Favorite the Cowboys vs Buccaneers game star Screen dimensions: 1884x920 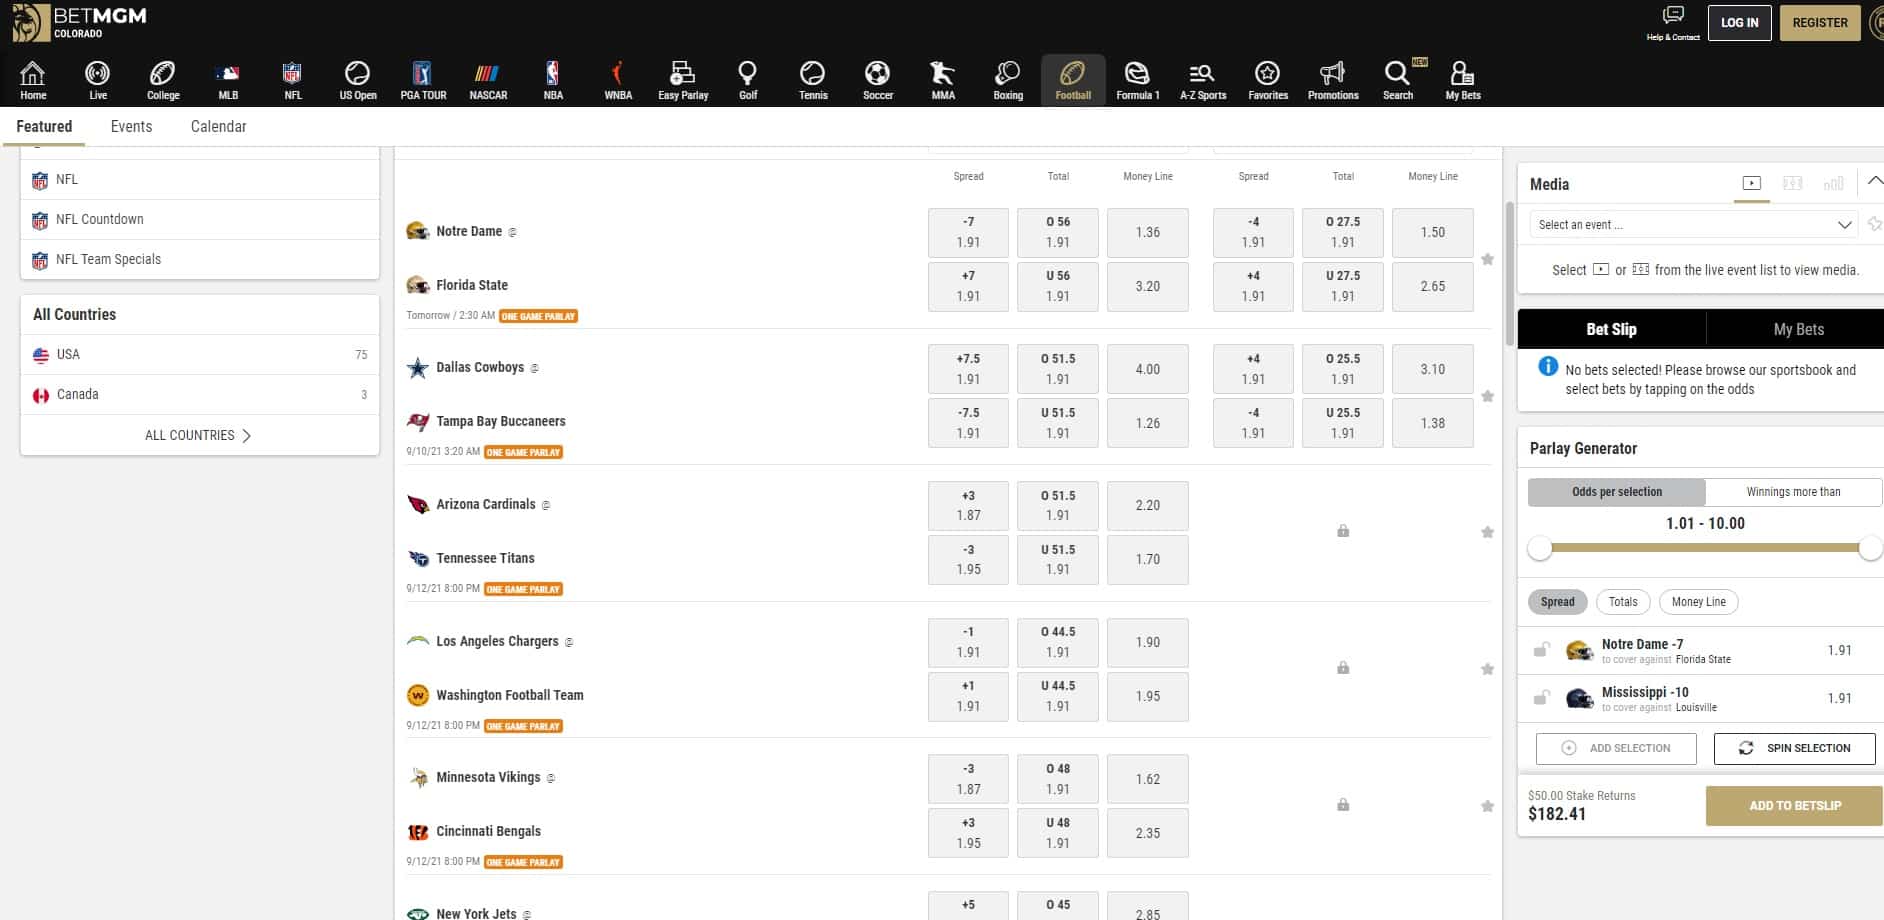1487,396
